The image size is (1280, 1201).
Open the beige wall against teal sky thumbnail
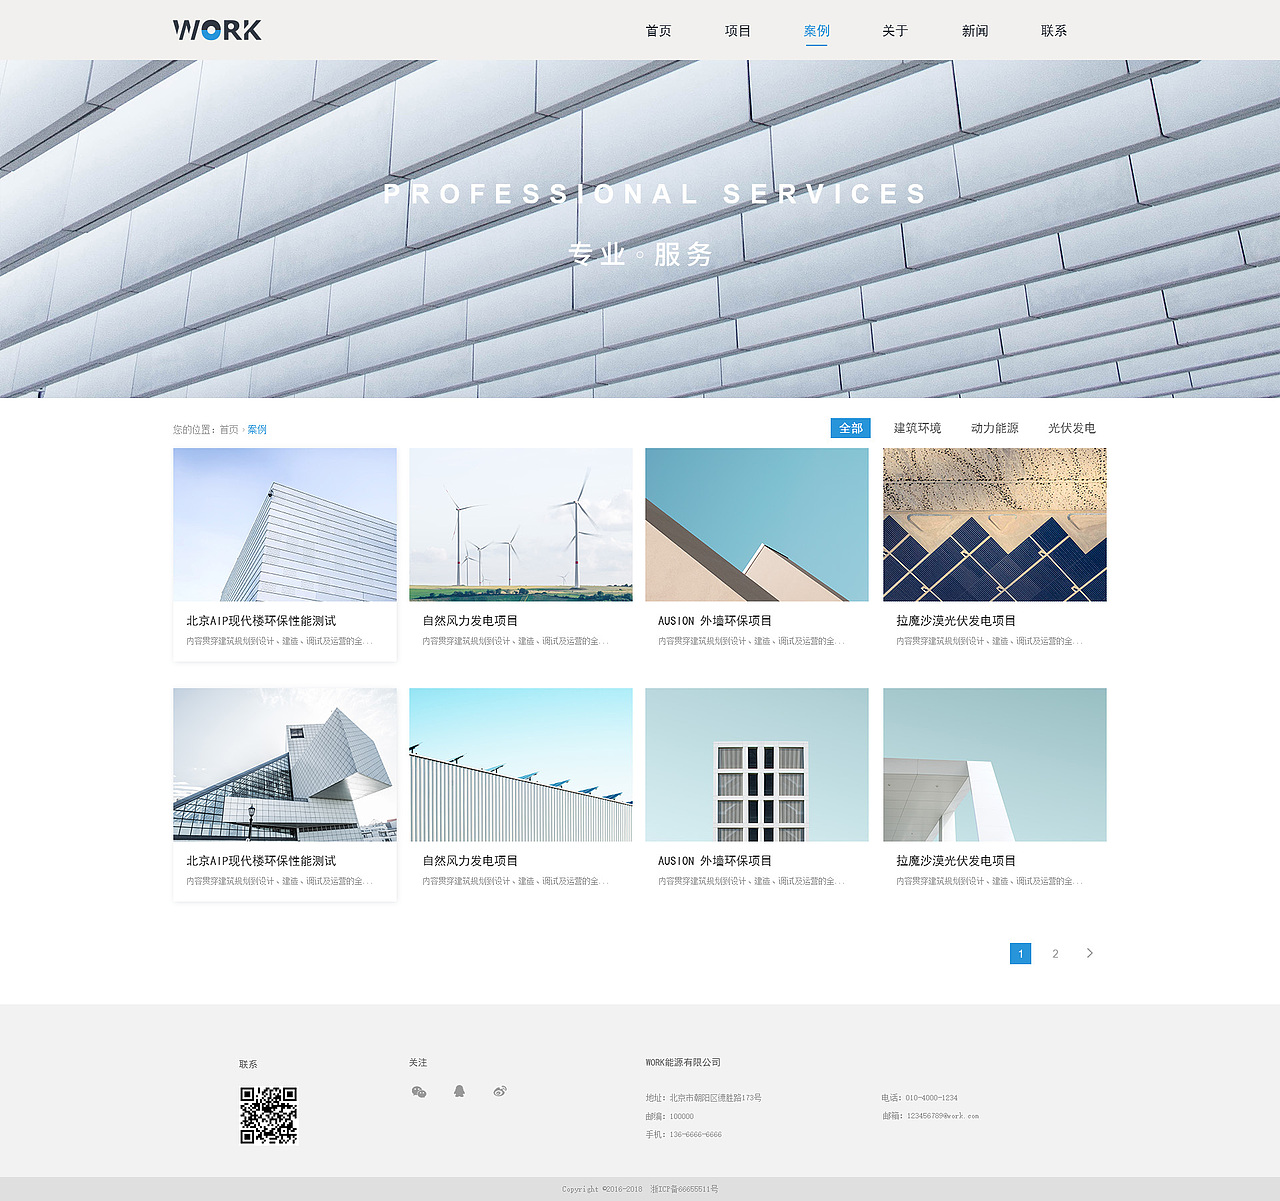coord(757,524)
